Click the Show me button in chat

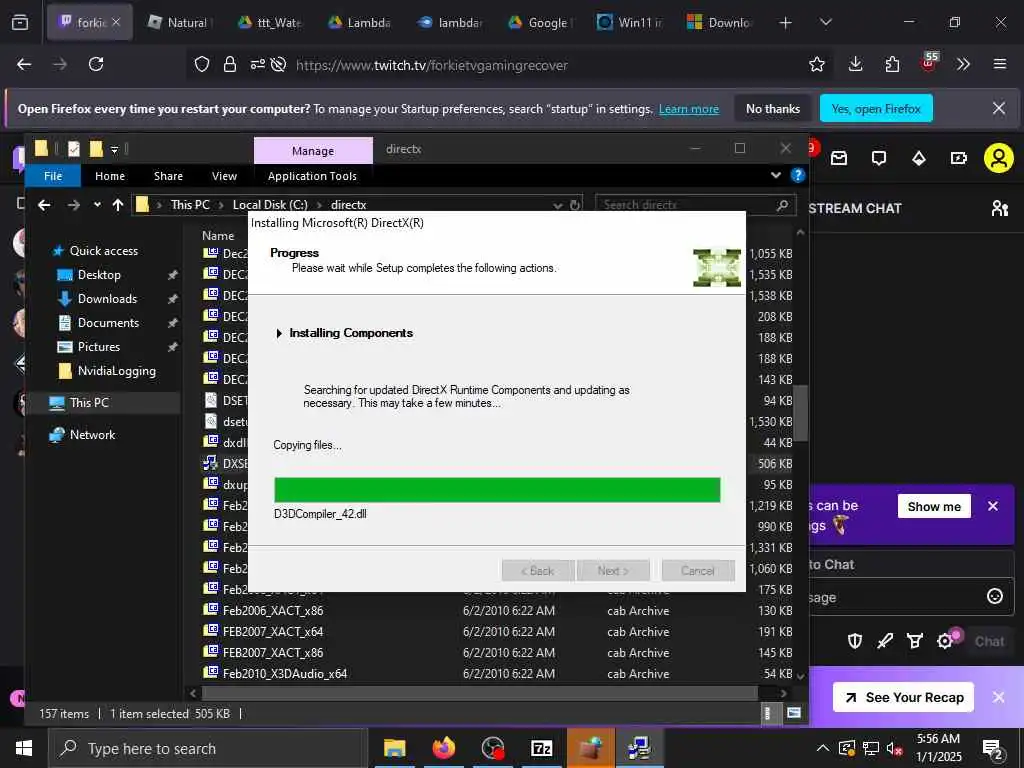tap(934, 506)
